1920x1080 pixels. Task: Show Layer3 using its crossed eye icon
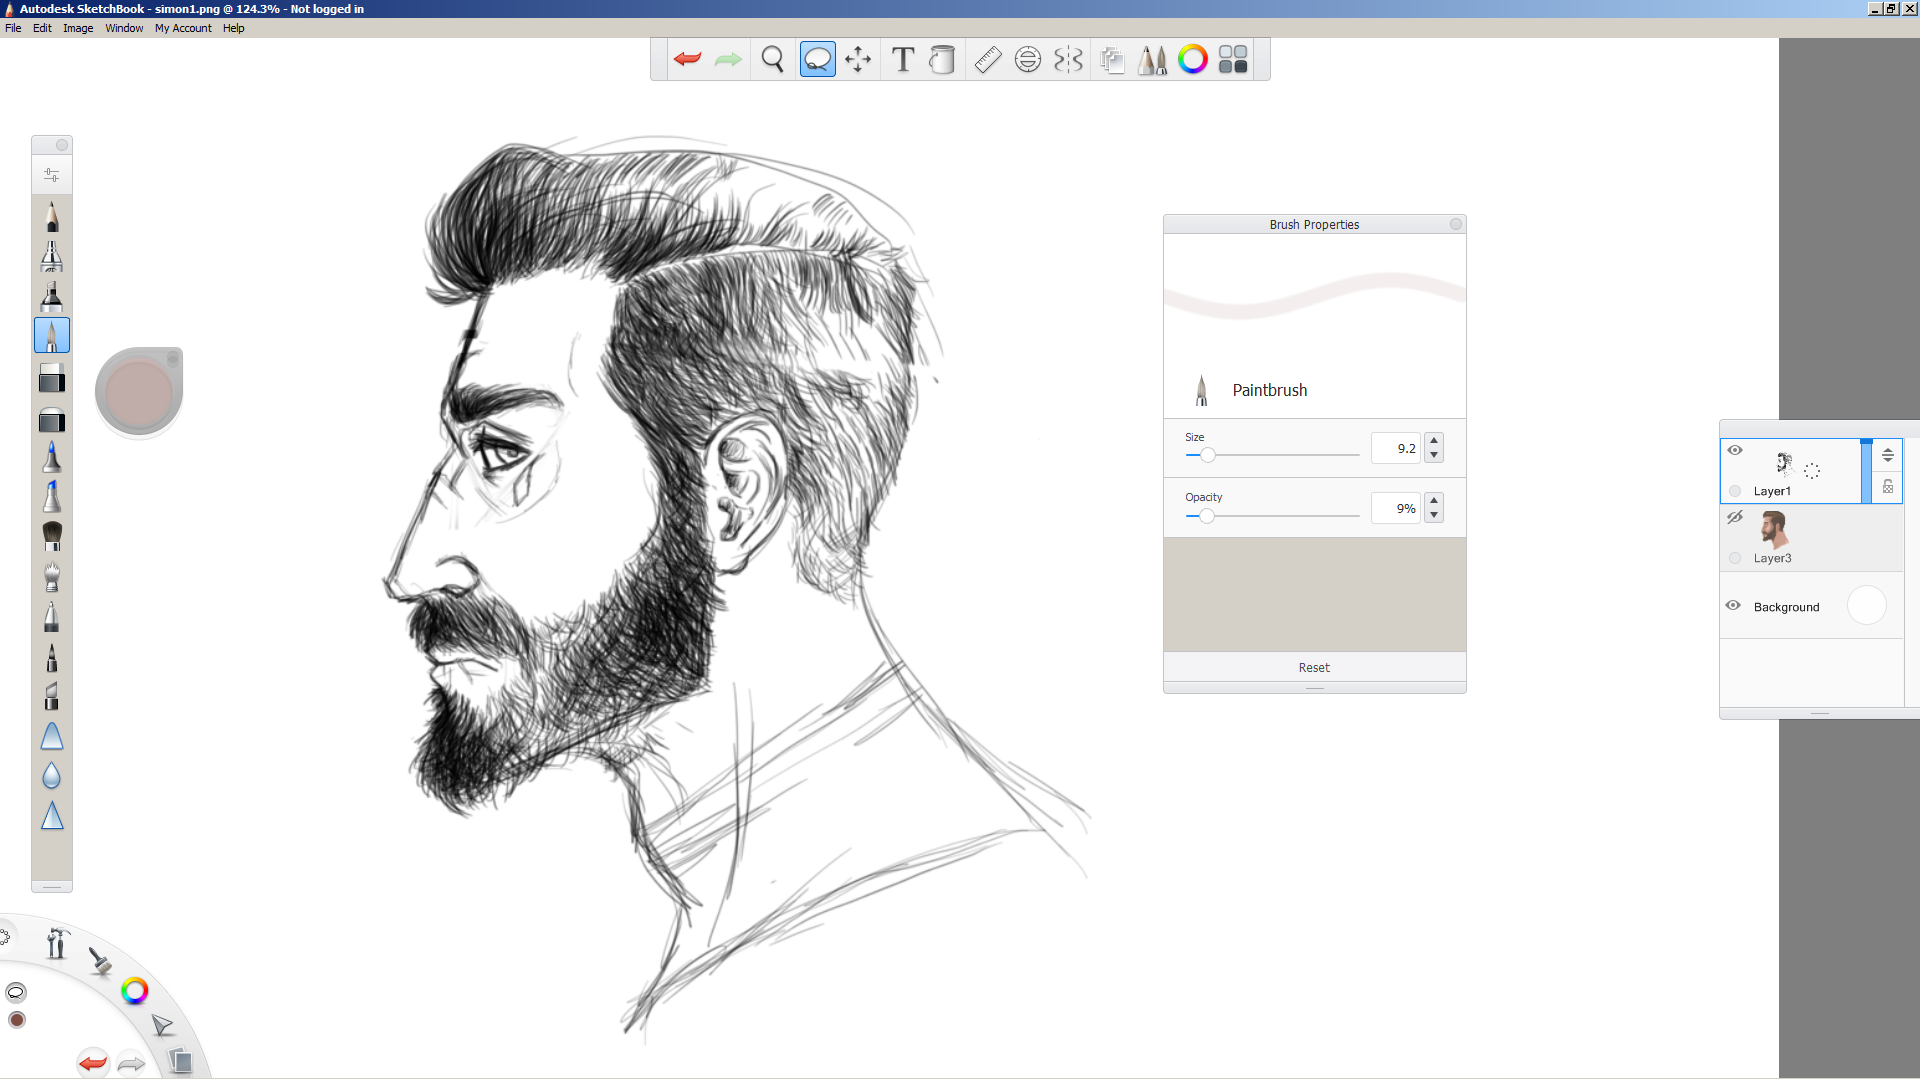click(1735, 517)
